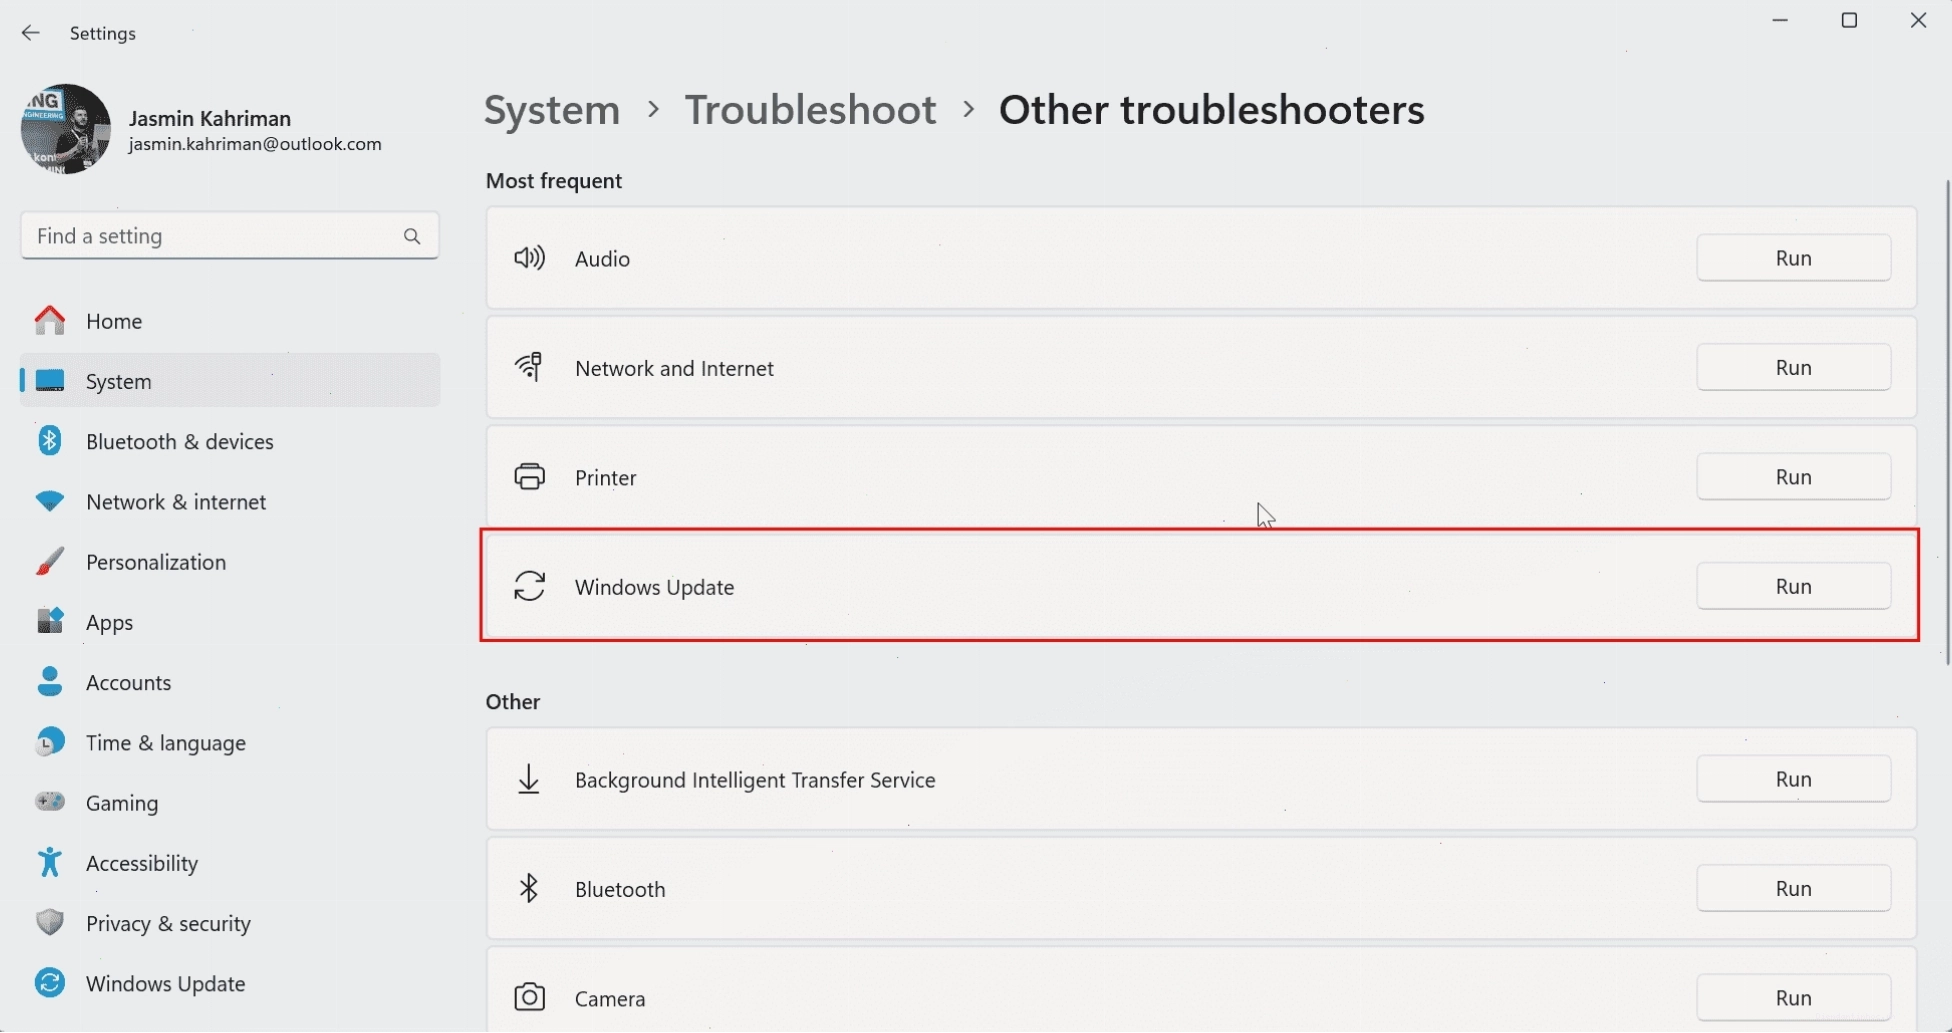1952x1033 pixels.
Task: Click the Troubleshoot breadcrumb link
Action: coord(811,110)
